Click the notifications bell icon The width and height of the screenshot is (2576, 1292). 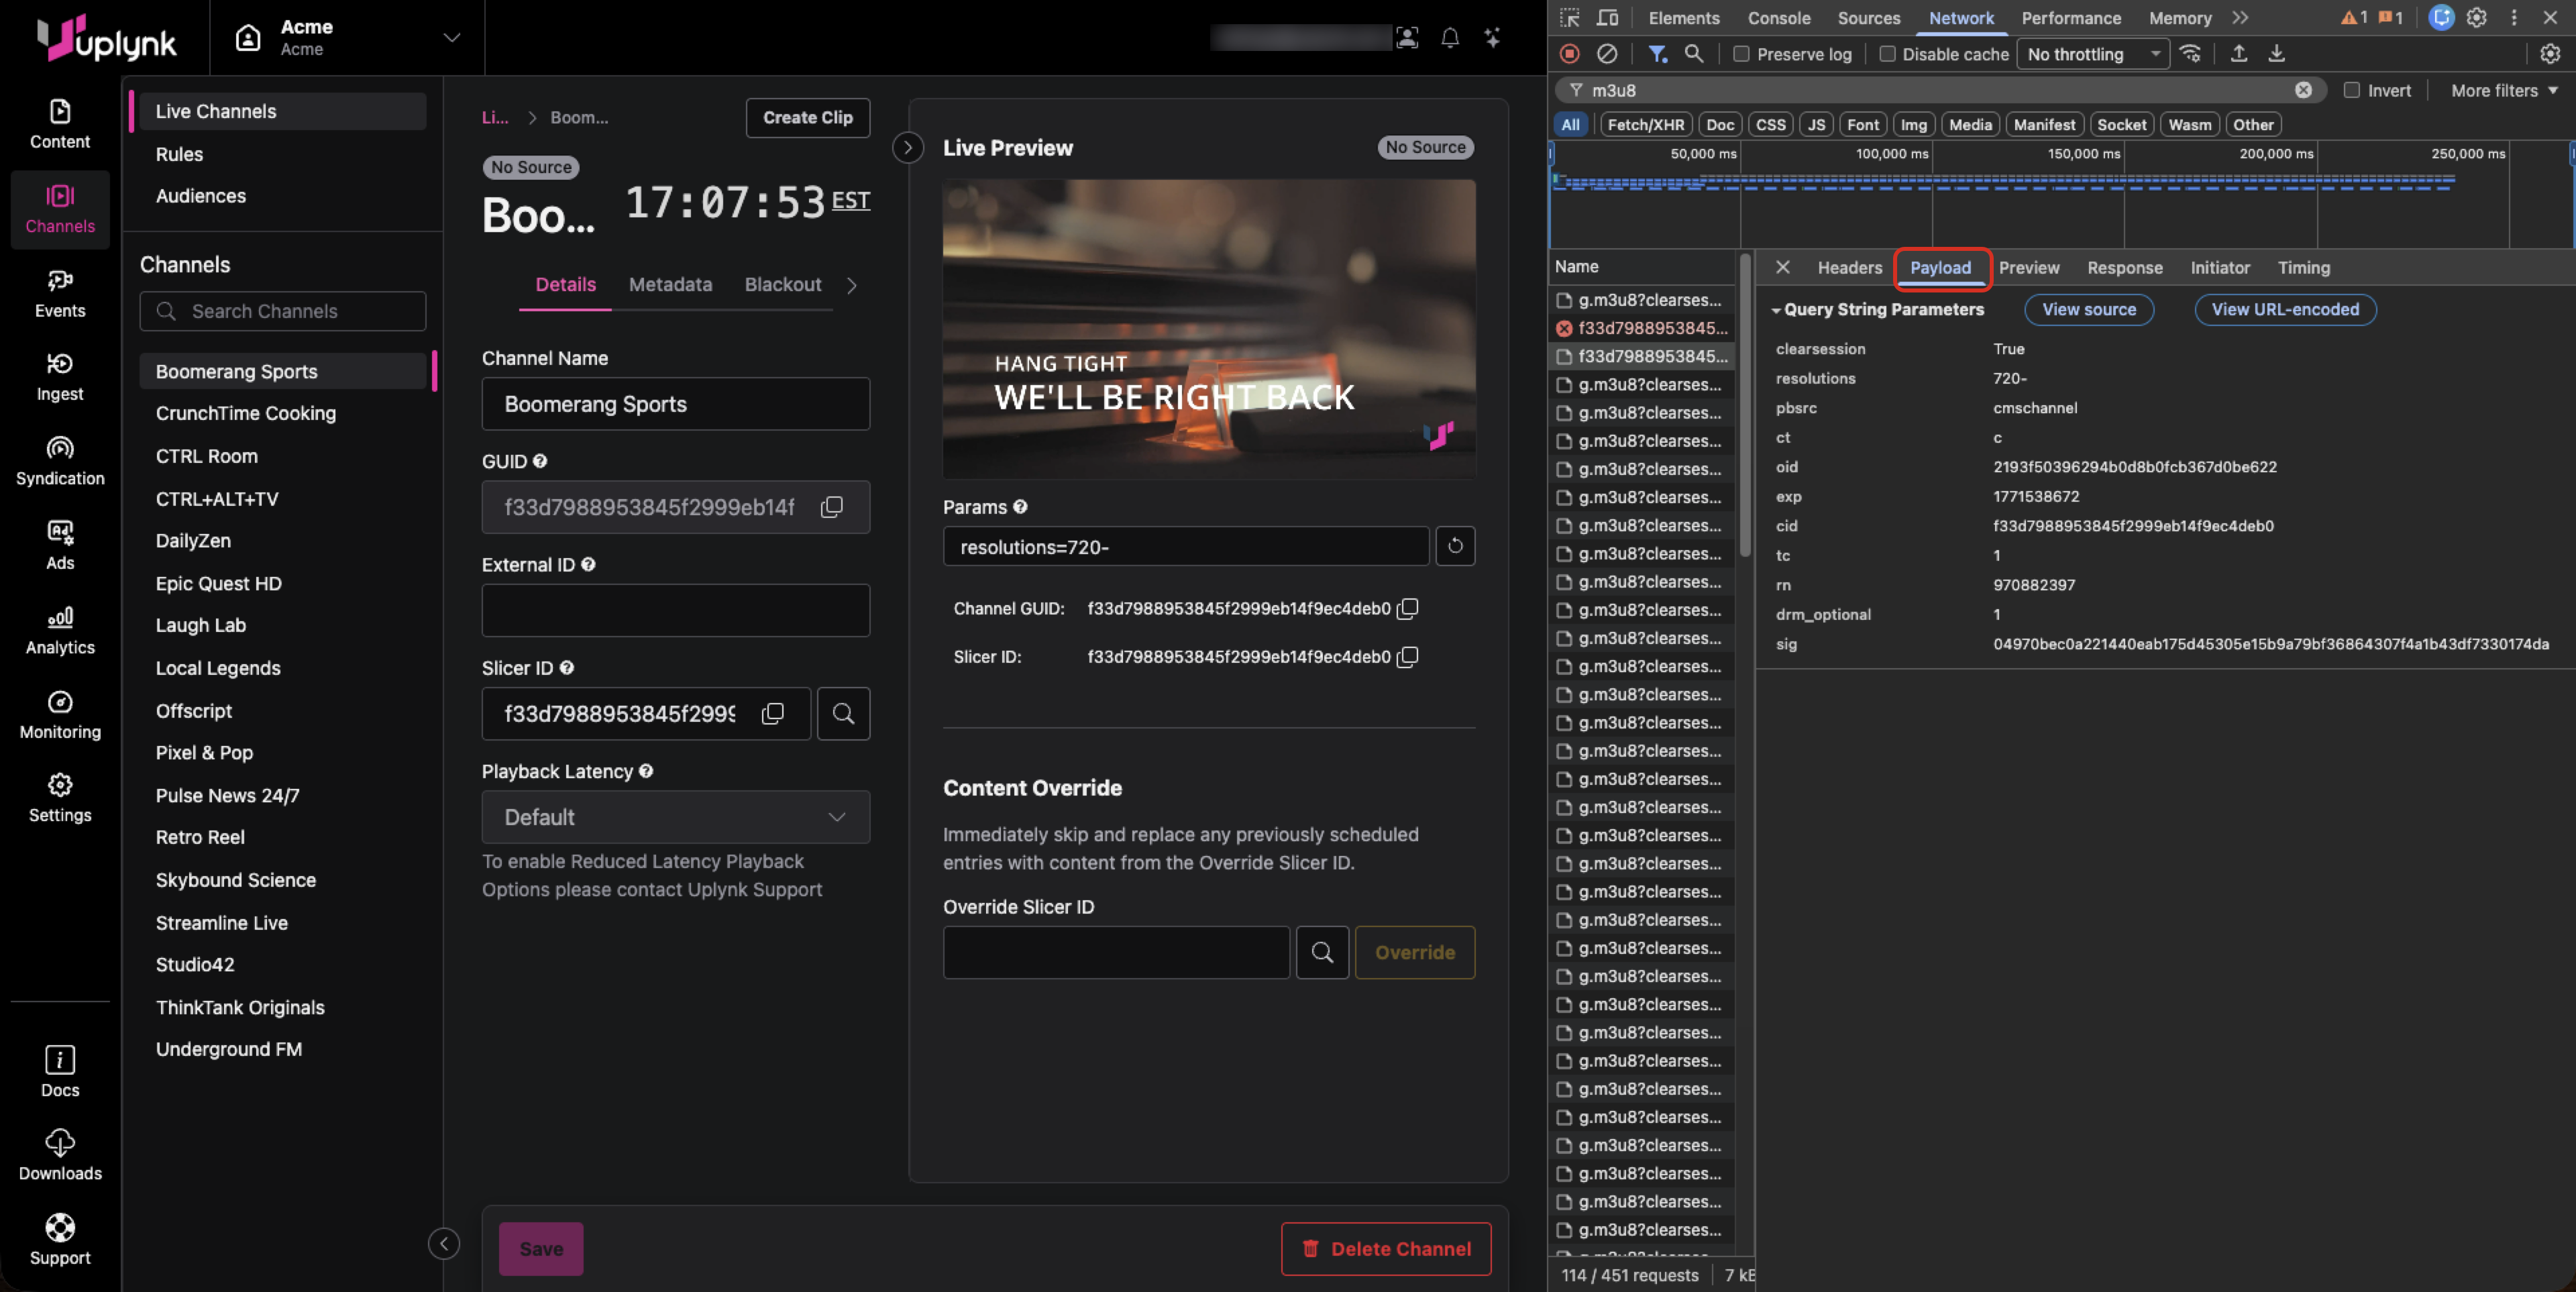[x=1449, y=38]
